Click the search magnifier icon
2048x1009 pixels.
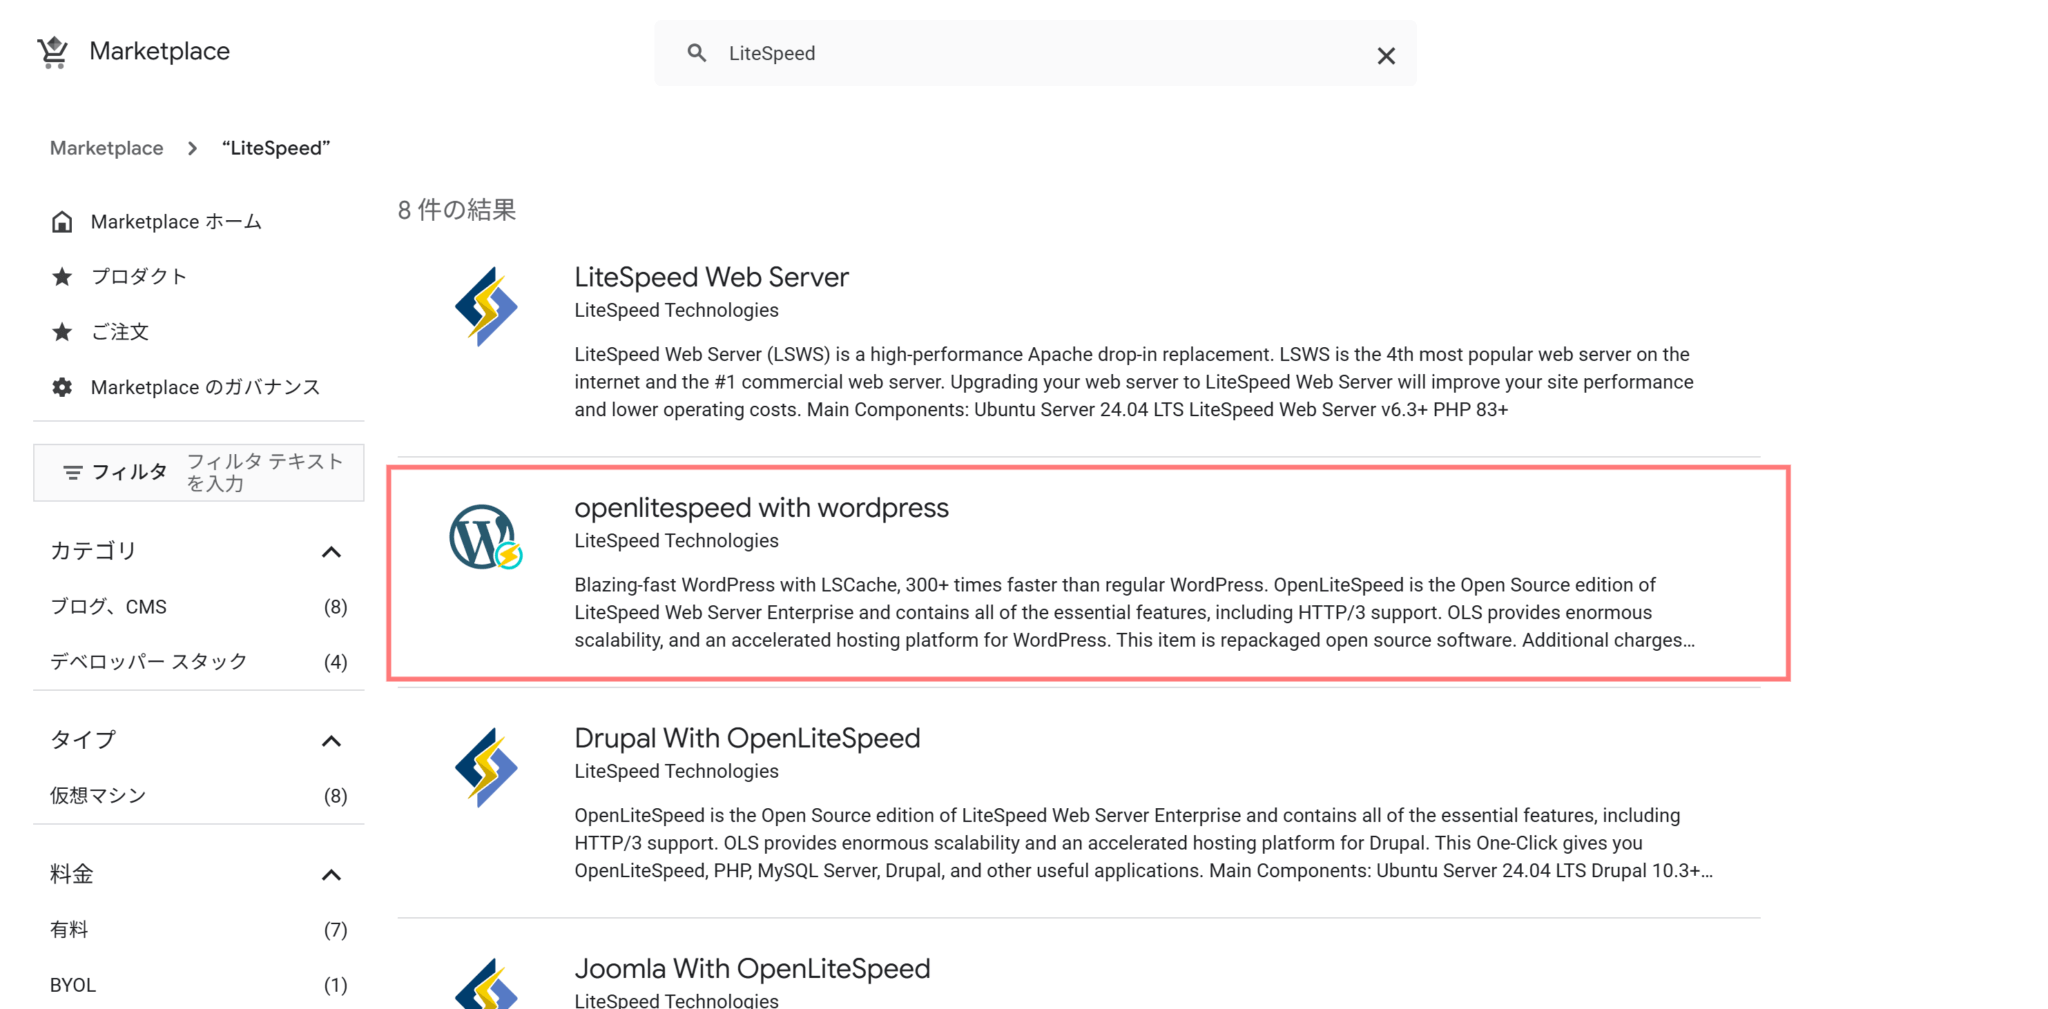(x=696, y=53)
